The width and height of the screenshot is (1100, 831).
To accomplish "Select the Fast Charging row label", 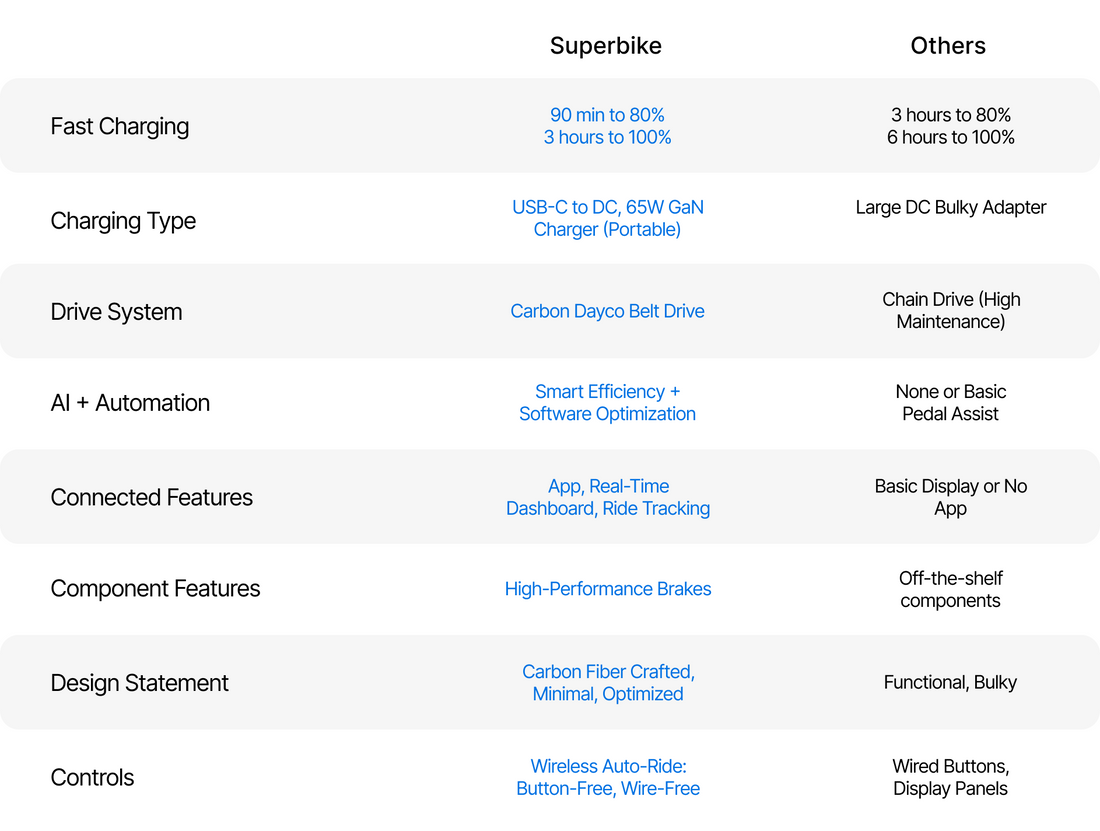I will click(x=120, y=126).
